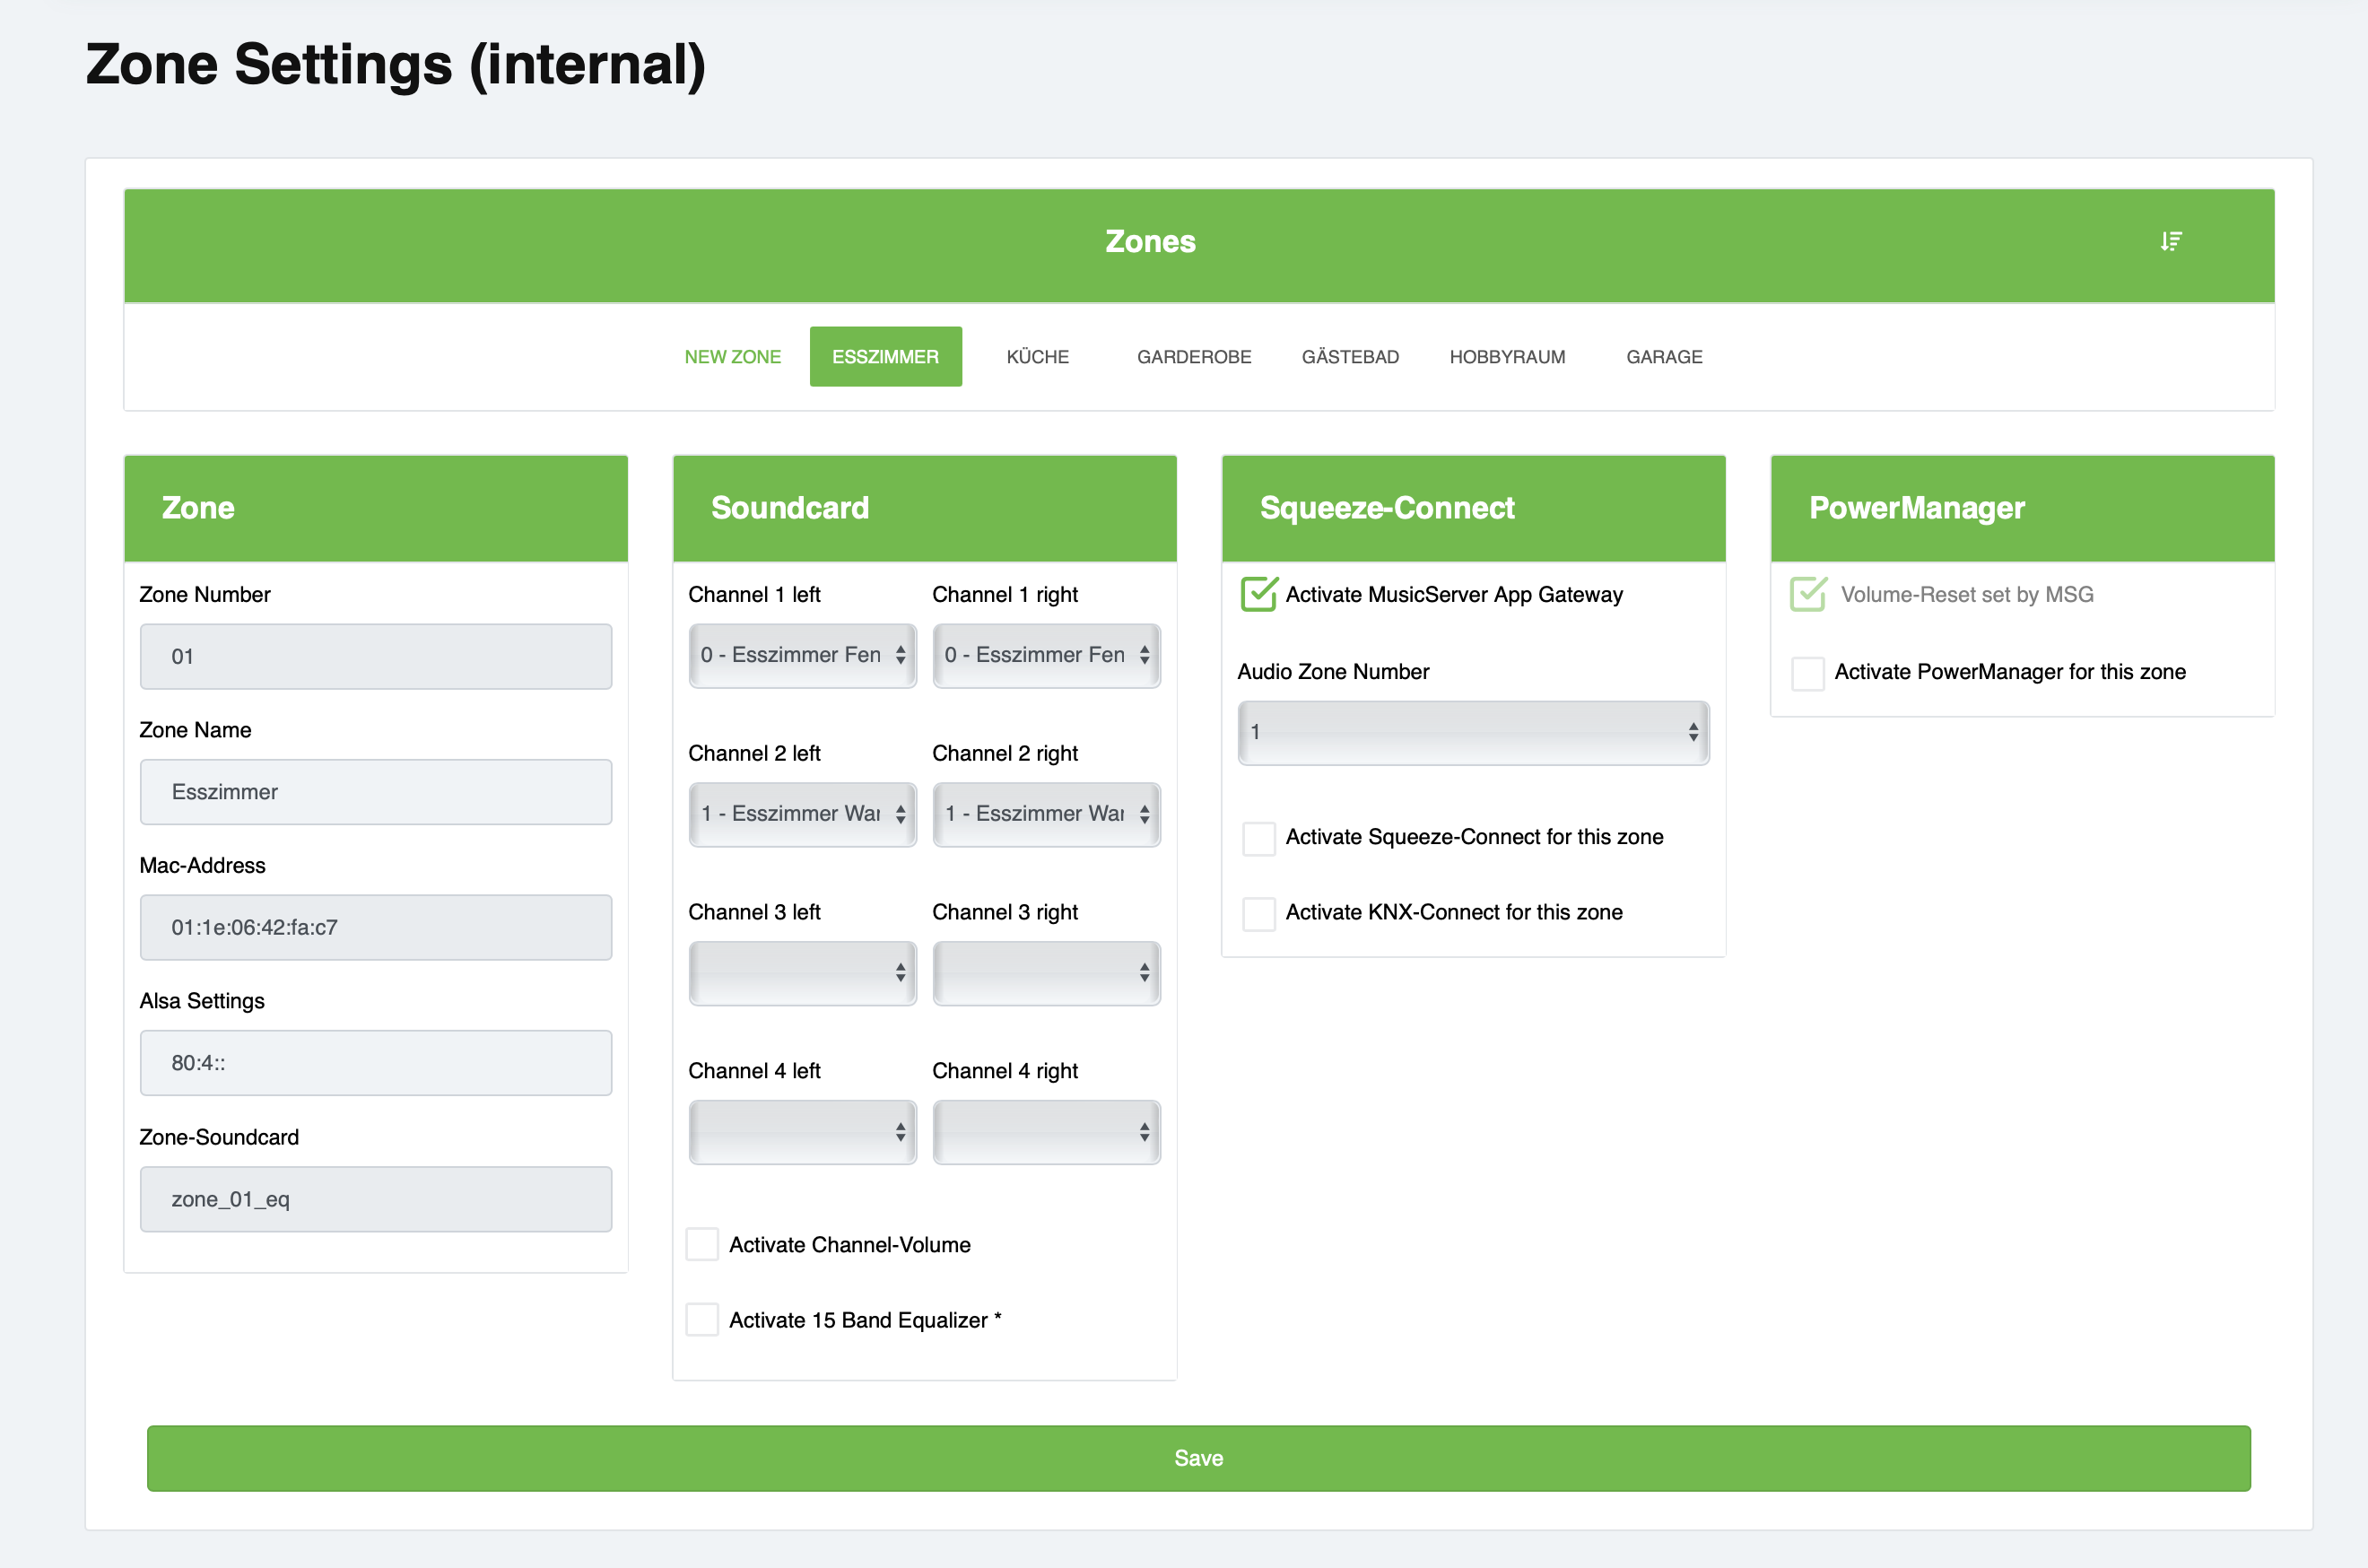This screenshot has height=1568, width=2368.
Task: Click NEW ZONE link
Action: tap(732, 357)
